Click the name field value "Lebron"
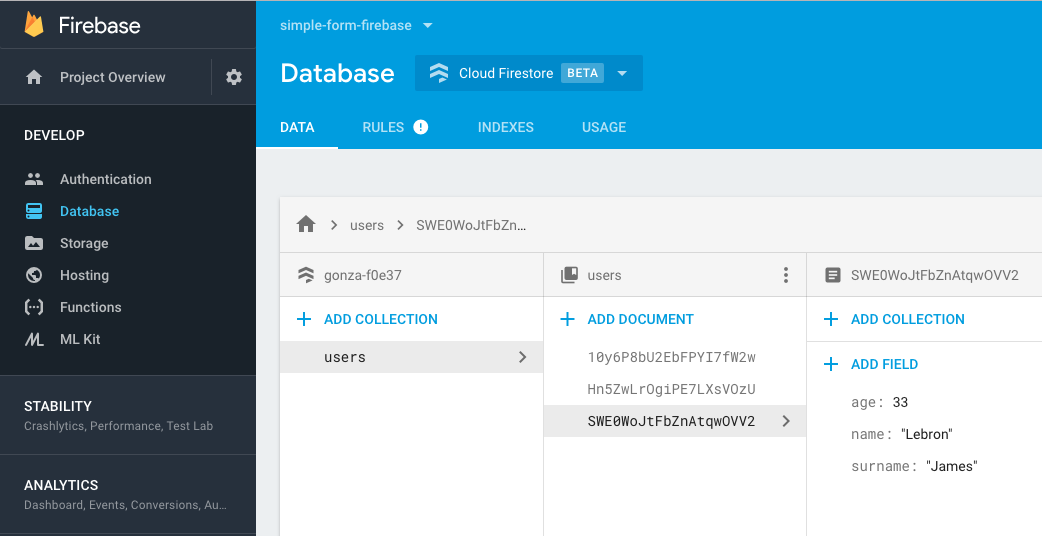 tap(926, 434)
